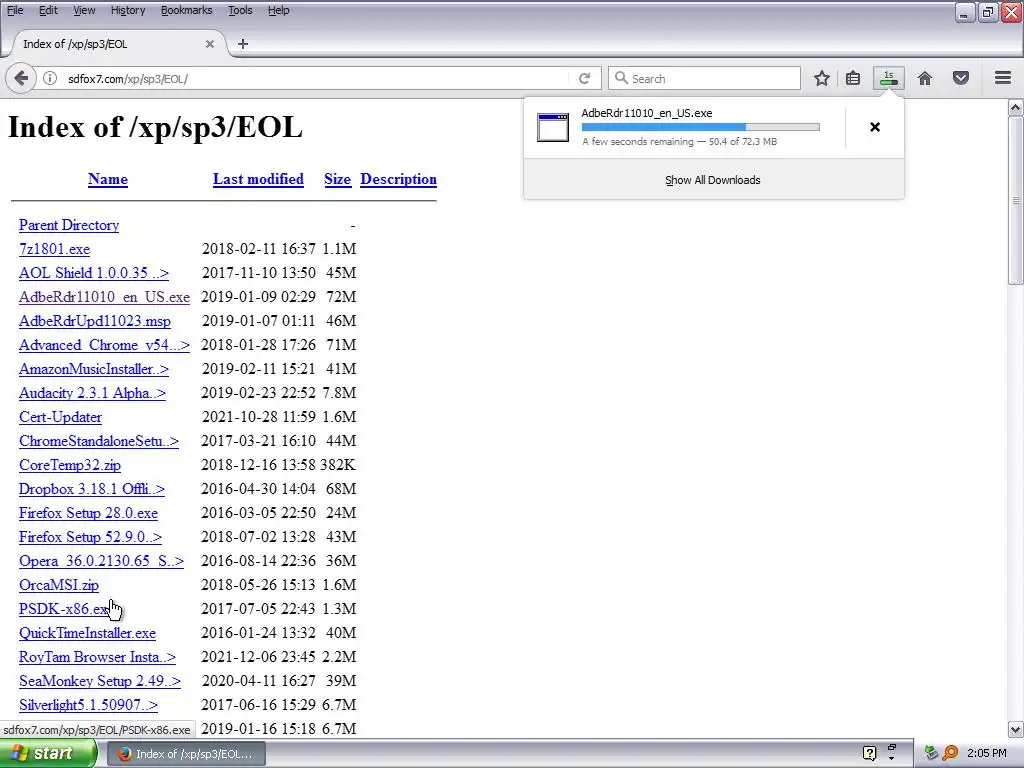1024x768 pixels.
Task: Click the SeaMonkey Setup 2.49 link
Action: (x=100, y=681)
